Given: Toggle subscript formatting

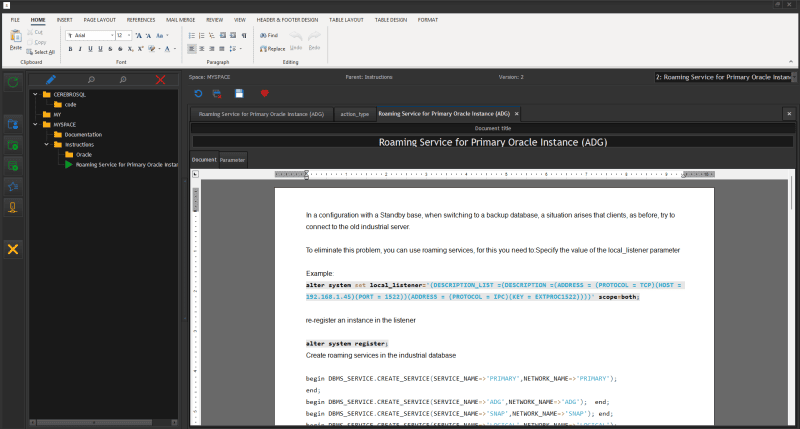Looking at the screenshot, I should click(x=130, y=49).
